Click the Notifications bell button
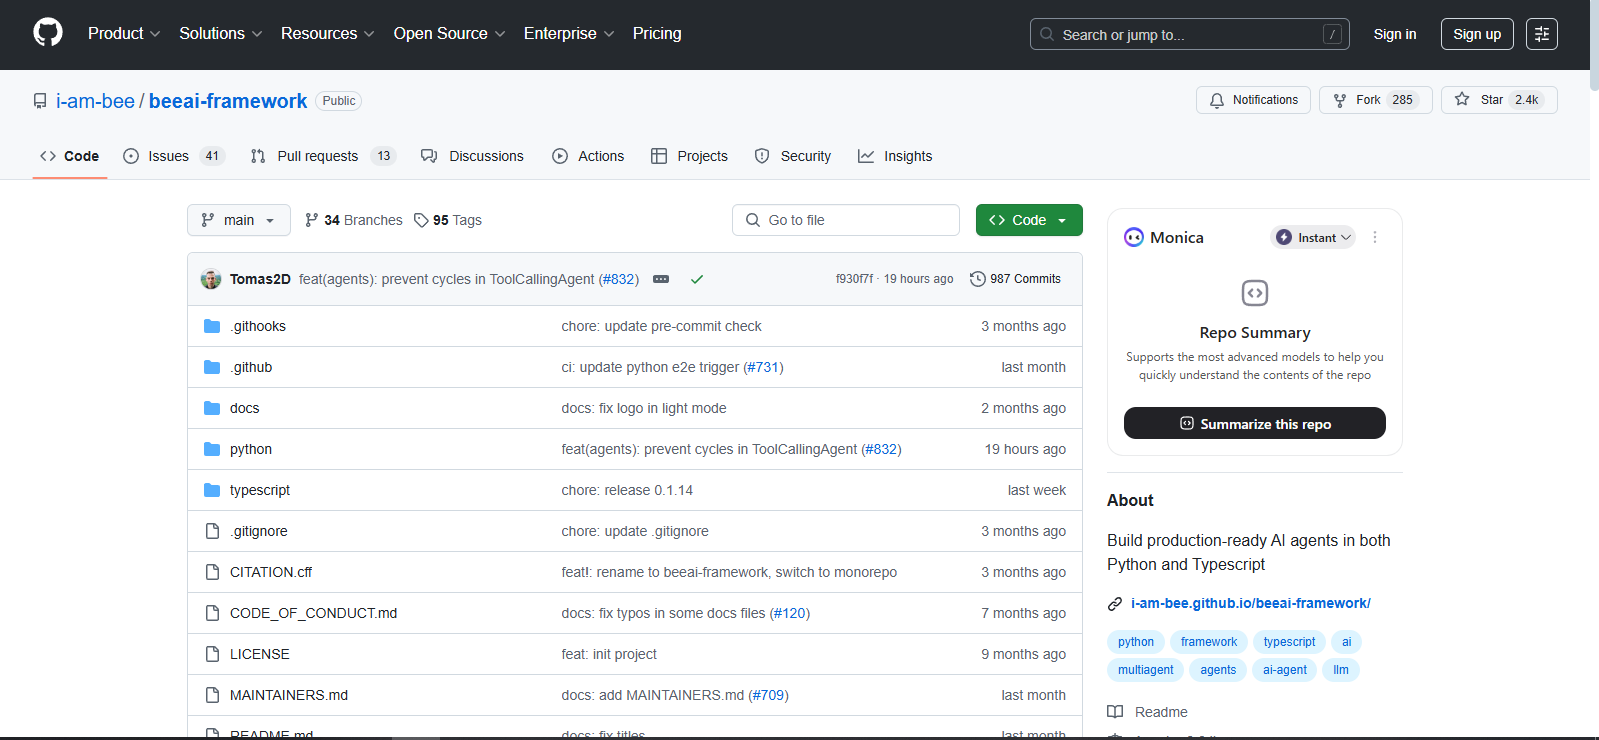 pos(1253,100)
